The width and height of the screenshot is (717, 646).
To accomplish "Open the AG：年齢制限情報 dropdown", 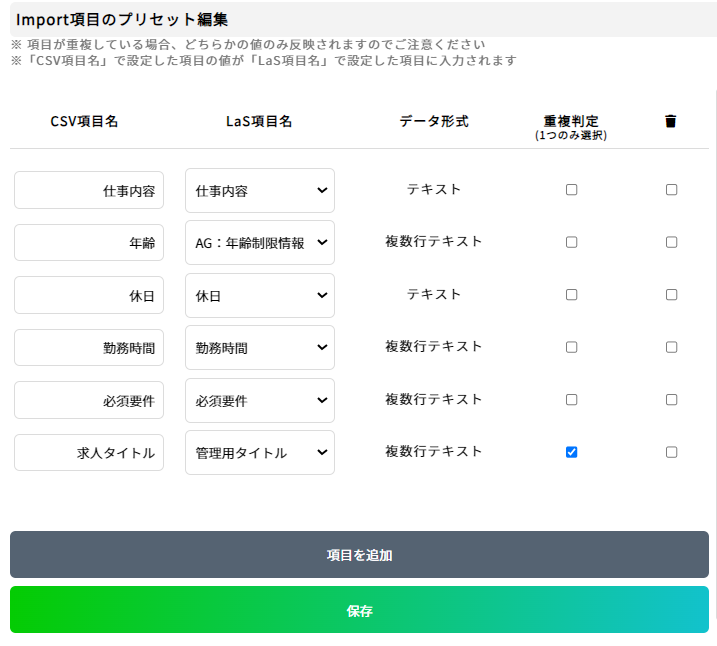I will 260,242.
